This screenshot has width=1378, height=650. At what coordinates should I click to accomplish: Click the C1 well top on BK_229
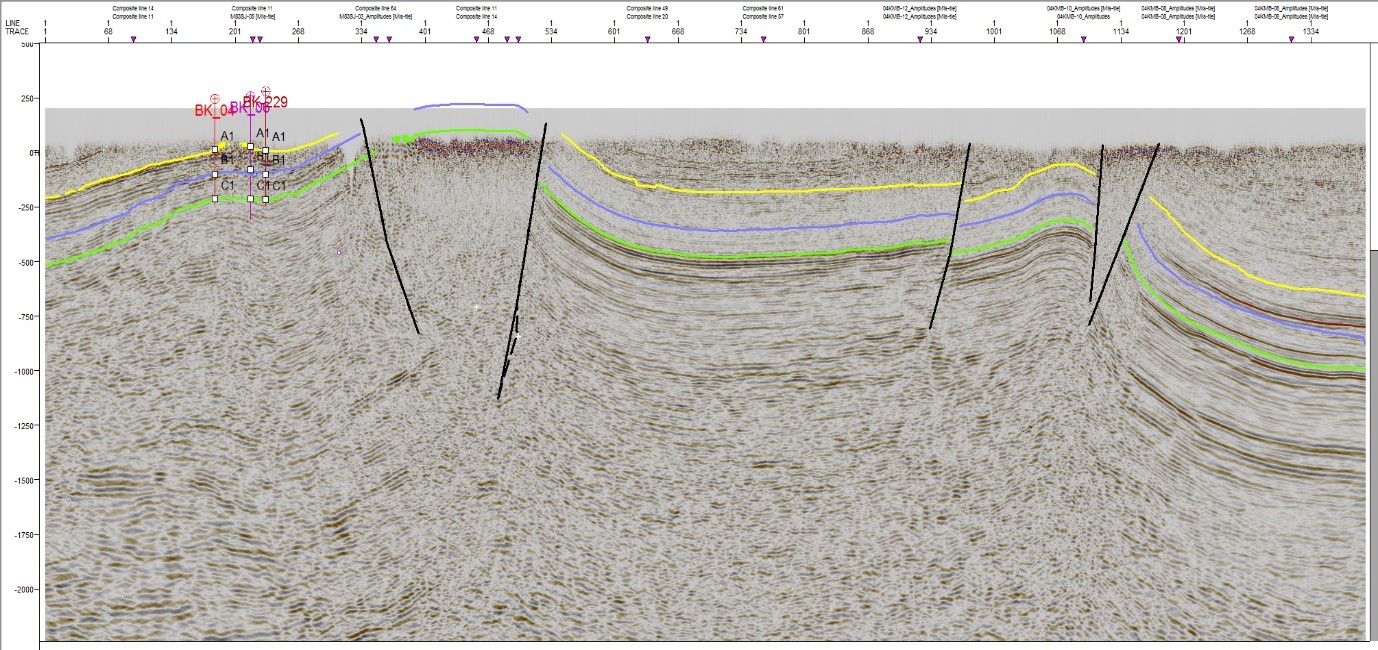click(265, 199)
